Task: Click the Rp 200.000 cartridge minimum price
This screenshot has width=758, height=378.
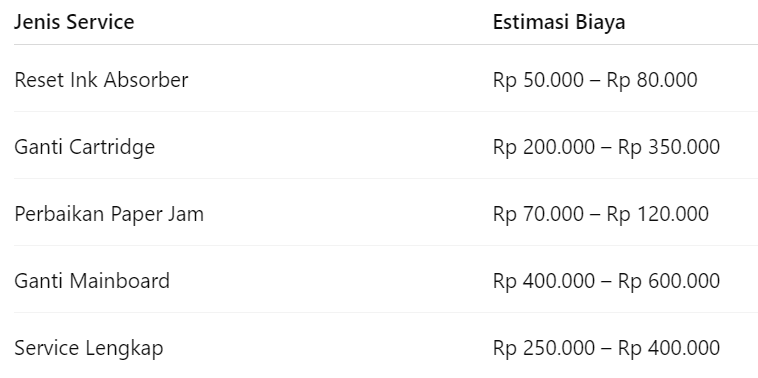Action: coord(544,147)
